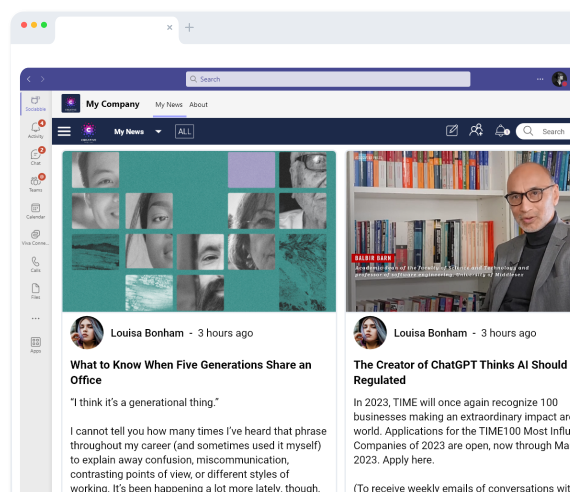Screen dimensions: 570x492
Task: Open Viva Connections in sidebar
Action: click(36, 237)
